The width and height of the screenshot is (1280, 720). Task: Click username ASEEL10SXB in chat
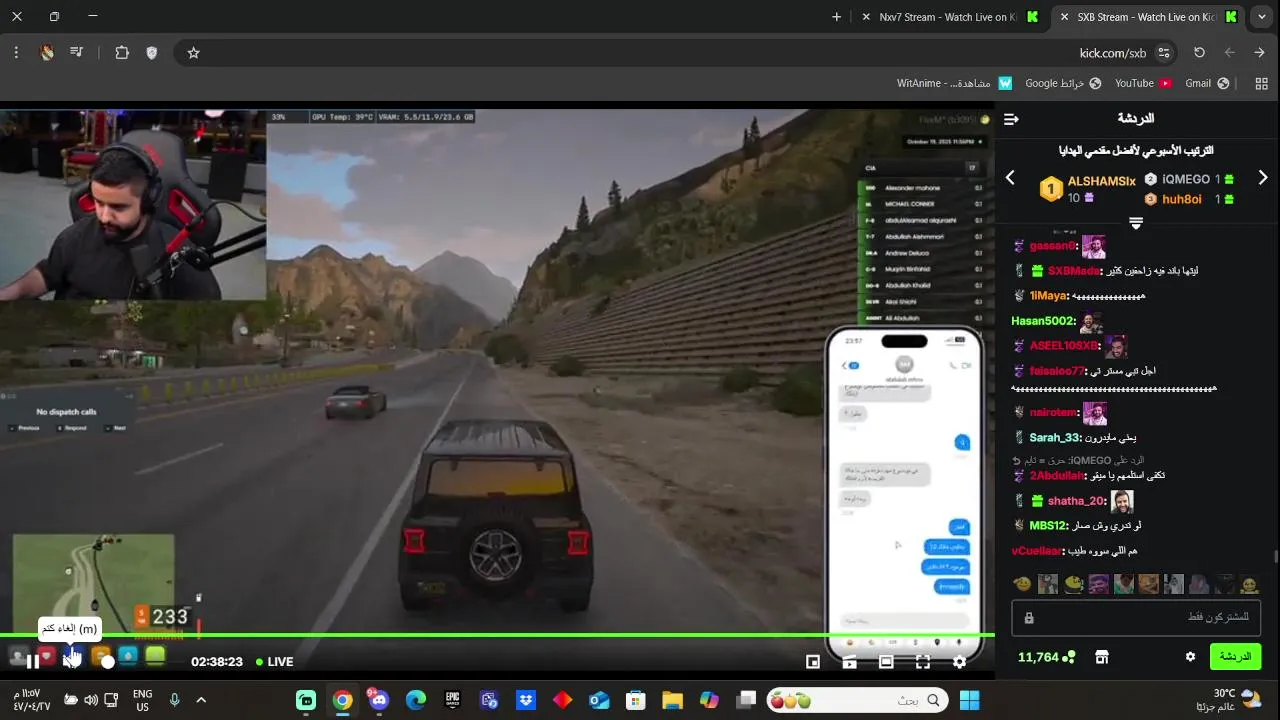click(x=1064, y=346)
